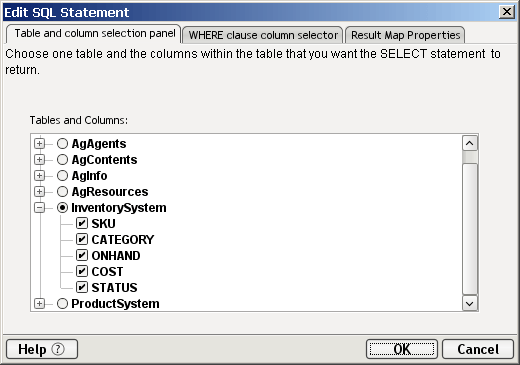Select the ProductSystem table radio button
Viewport: 520px width, 365px height.
[62, 304]
